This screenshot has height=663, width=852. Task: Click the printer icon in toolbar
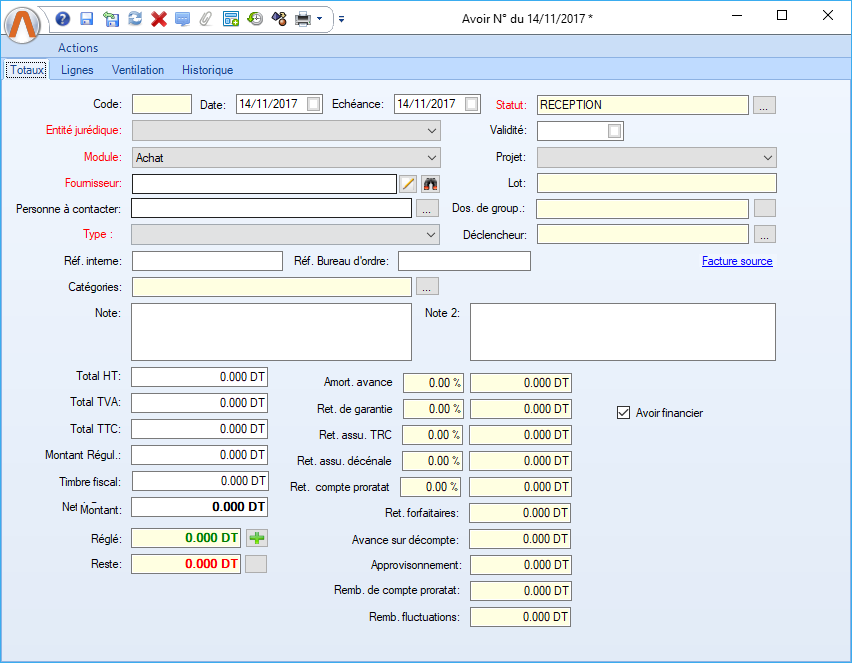pyautogui.click(x=302, y=18)
